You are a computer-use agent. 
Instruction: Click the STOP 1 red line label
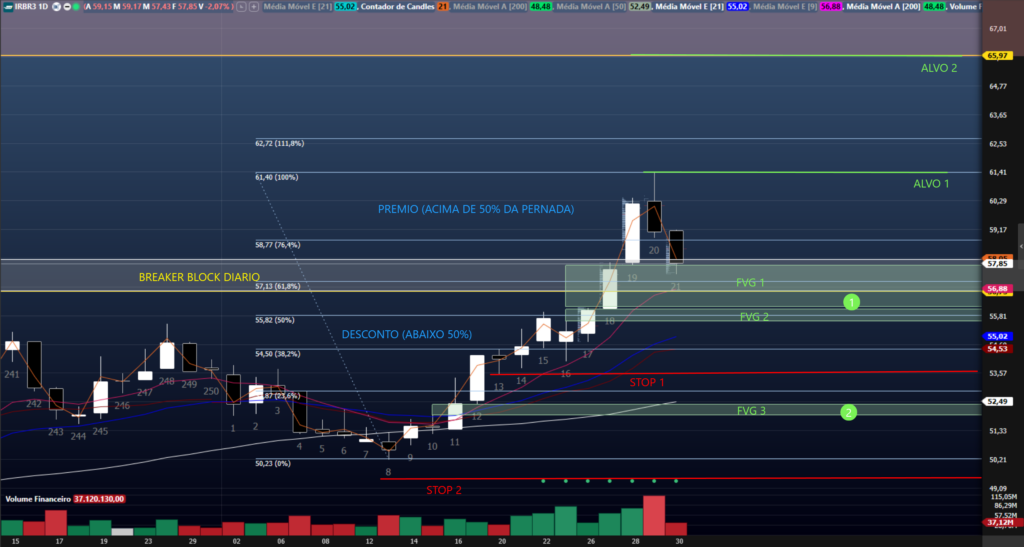pyautogui.click(x=646, y=382)
